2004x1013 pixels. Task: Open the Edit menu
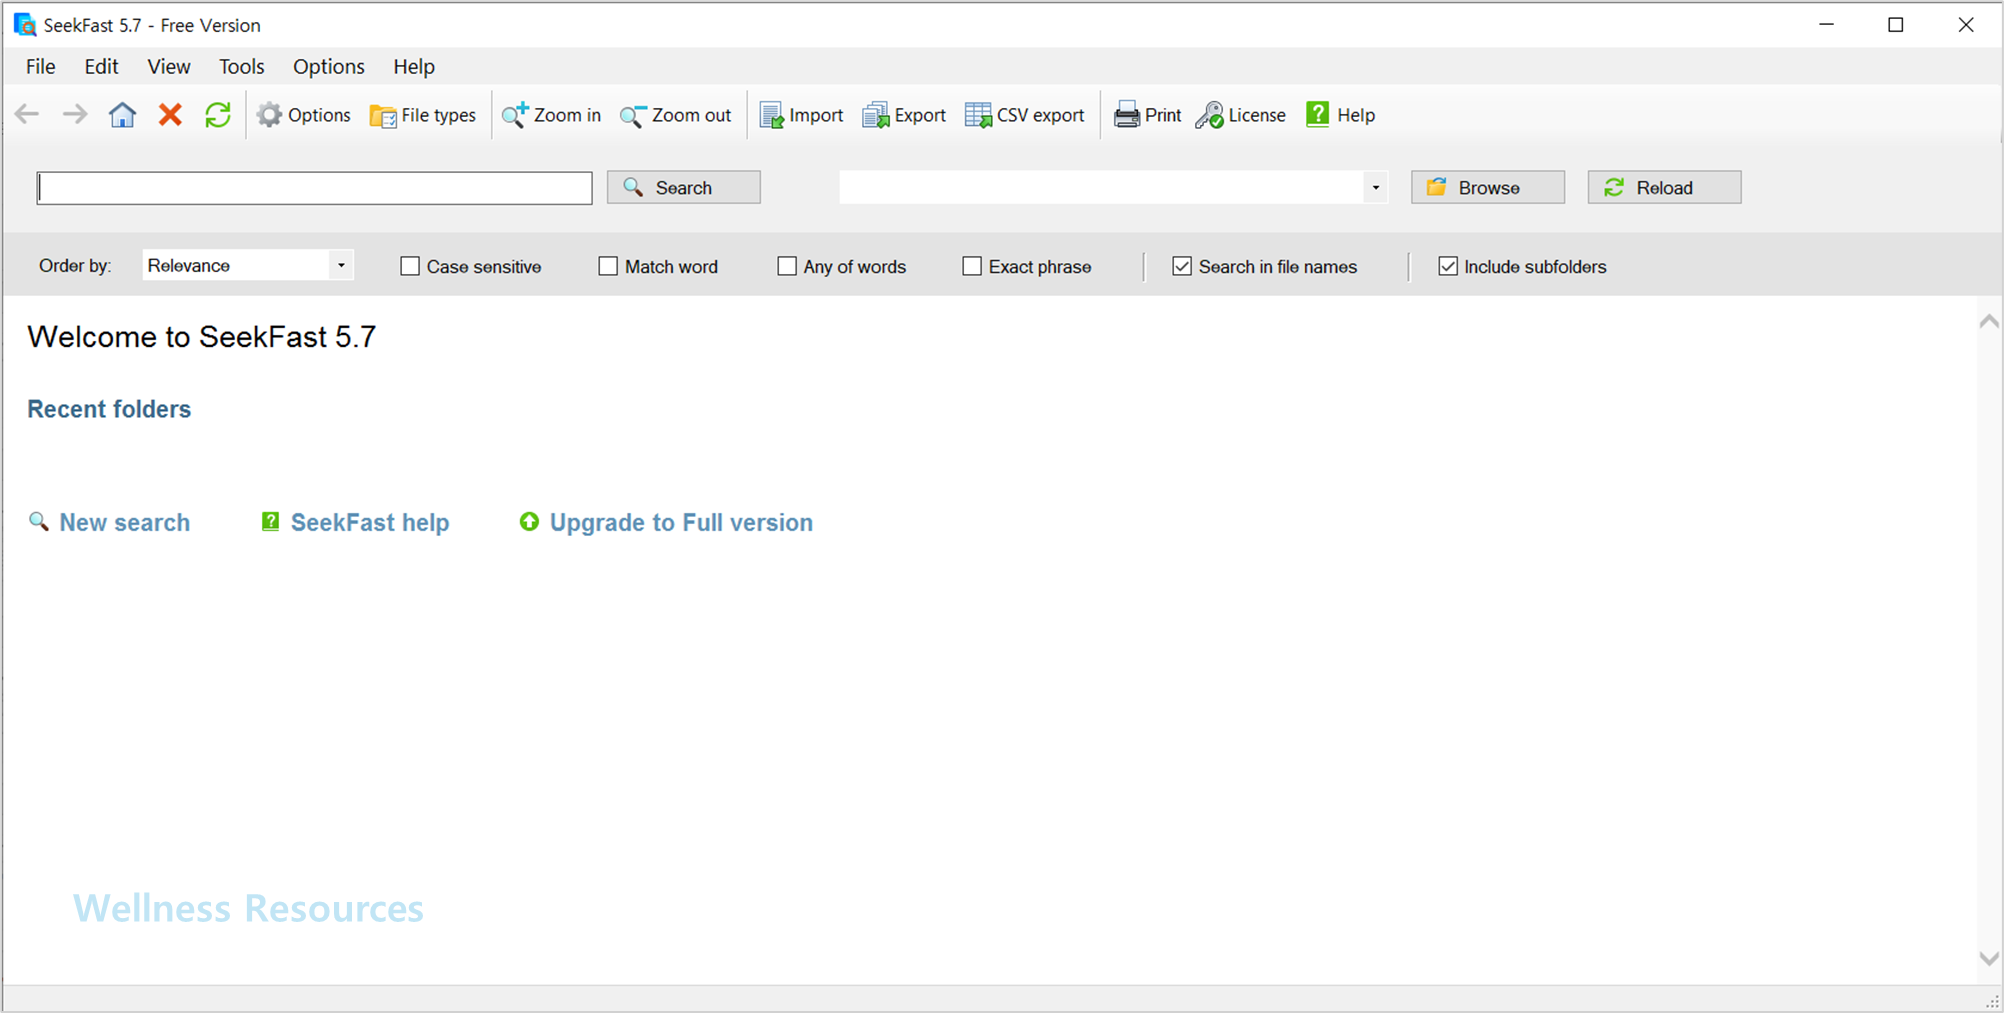[x=101, y=66]
